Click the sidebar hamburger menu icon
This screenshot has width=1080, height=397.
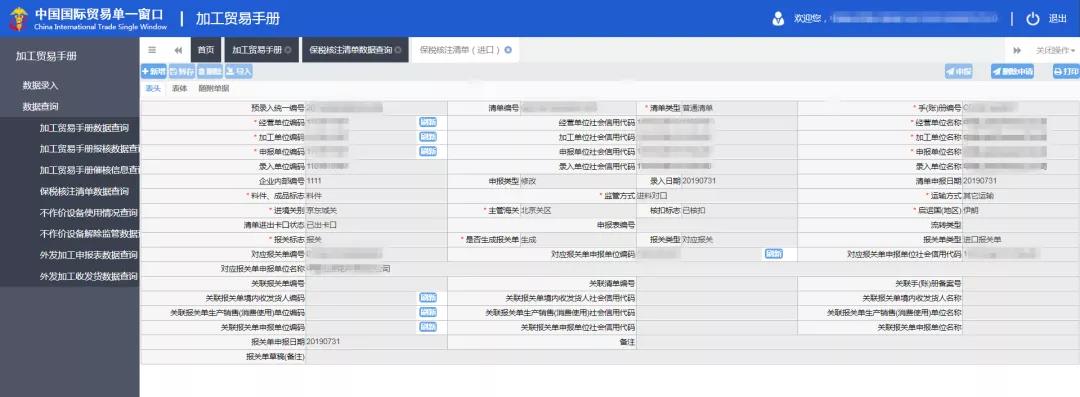tap(152, 50)
